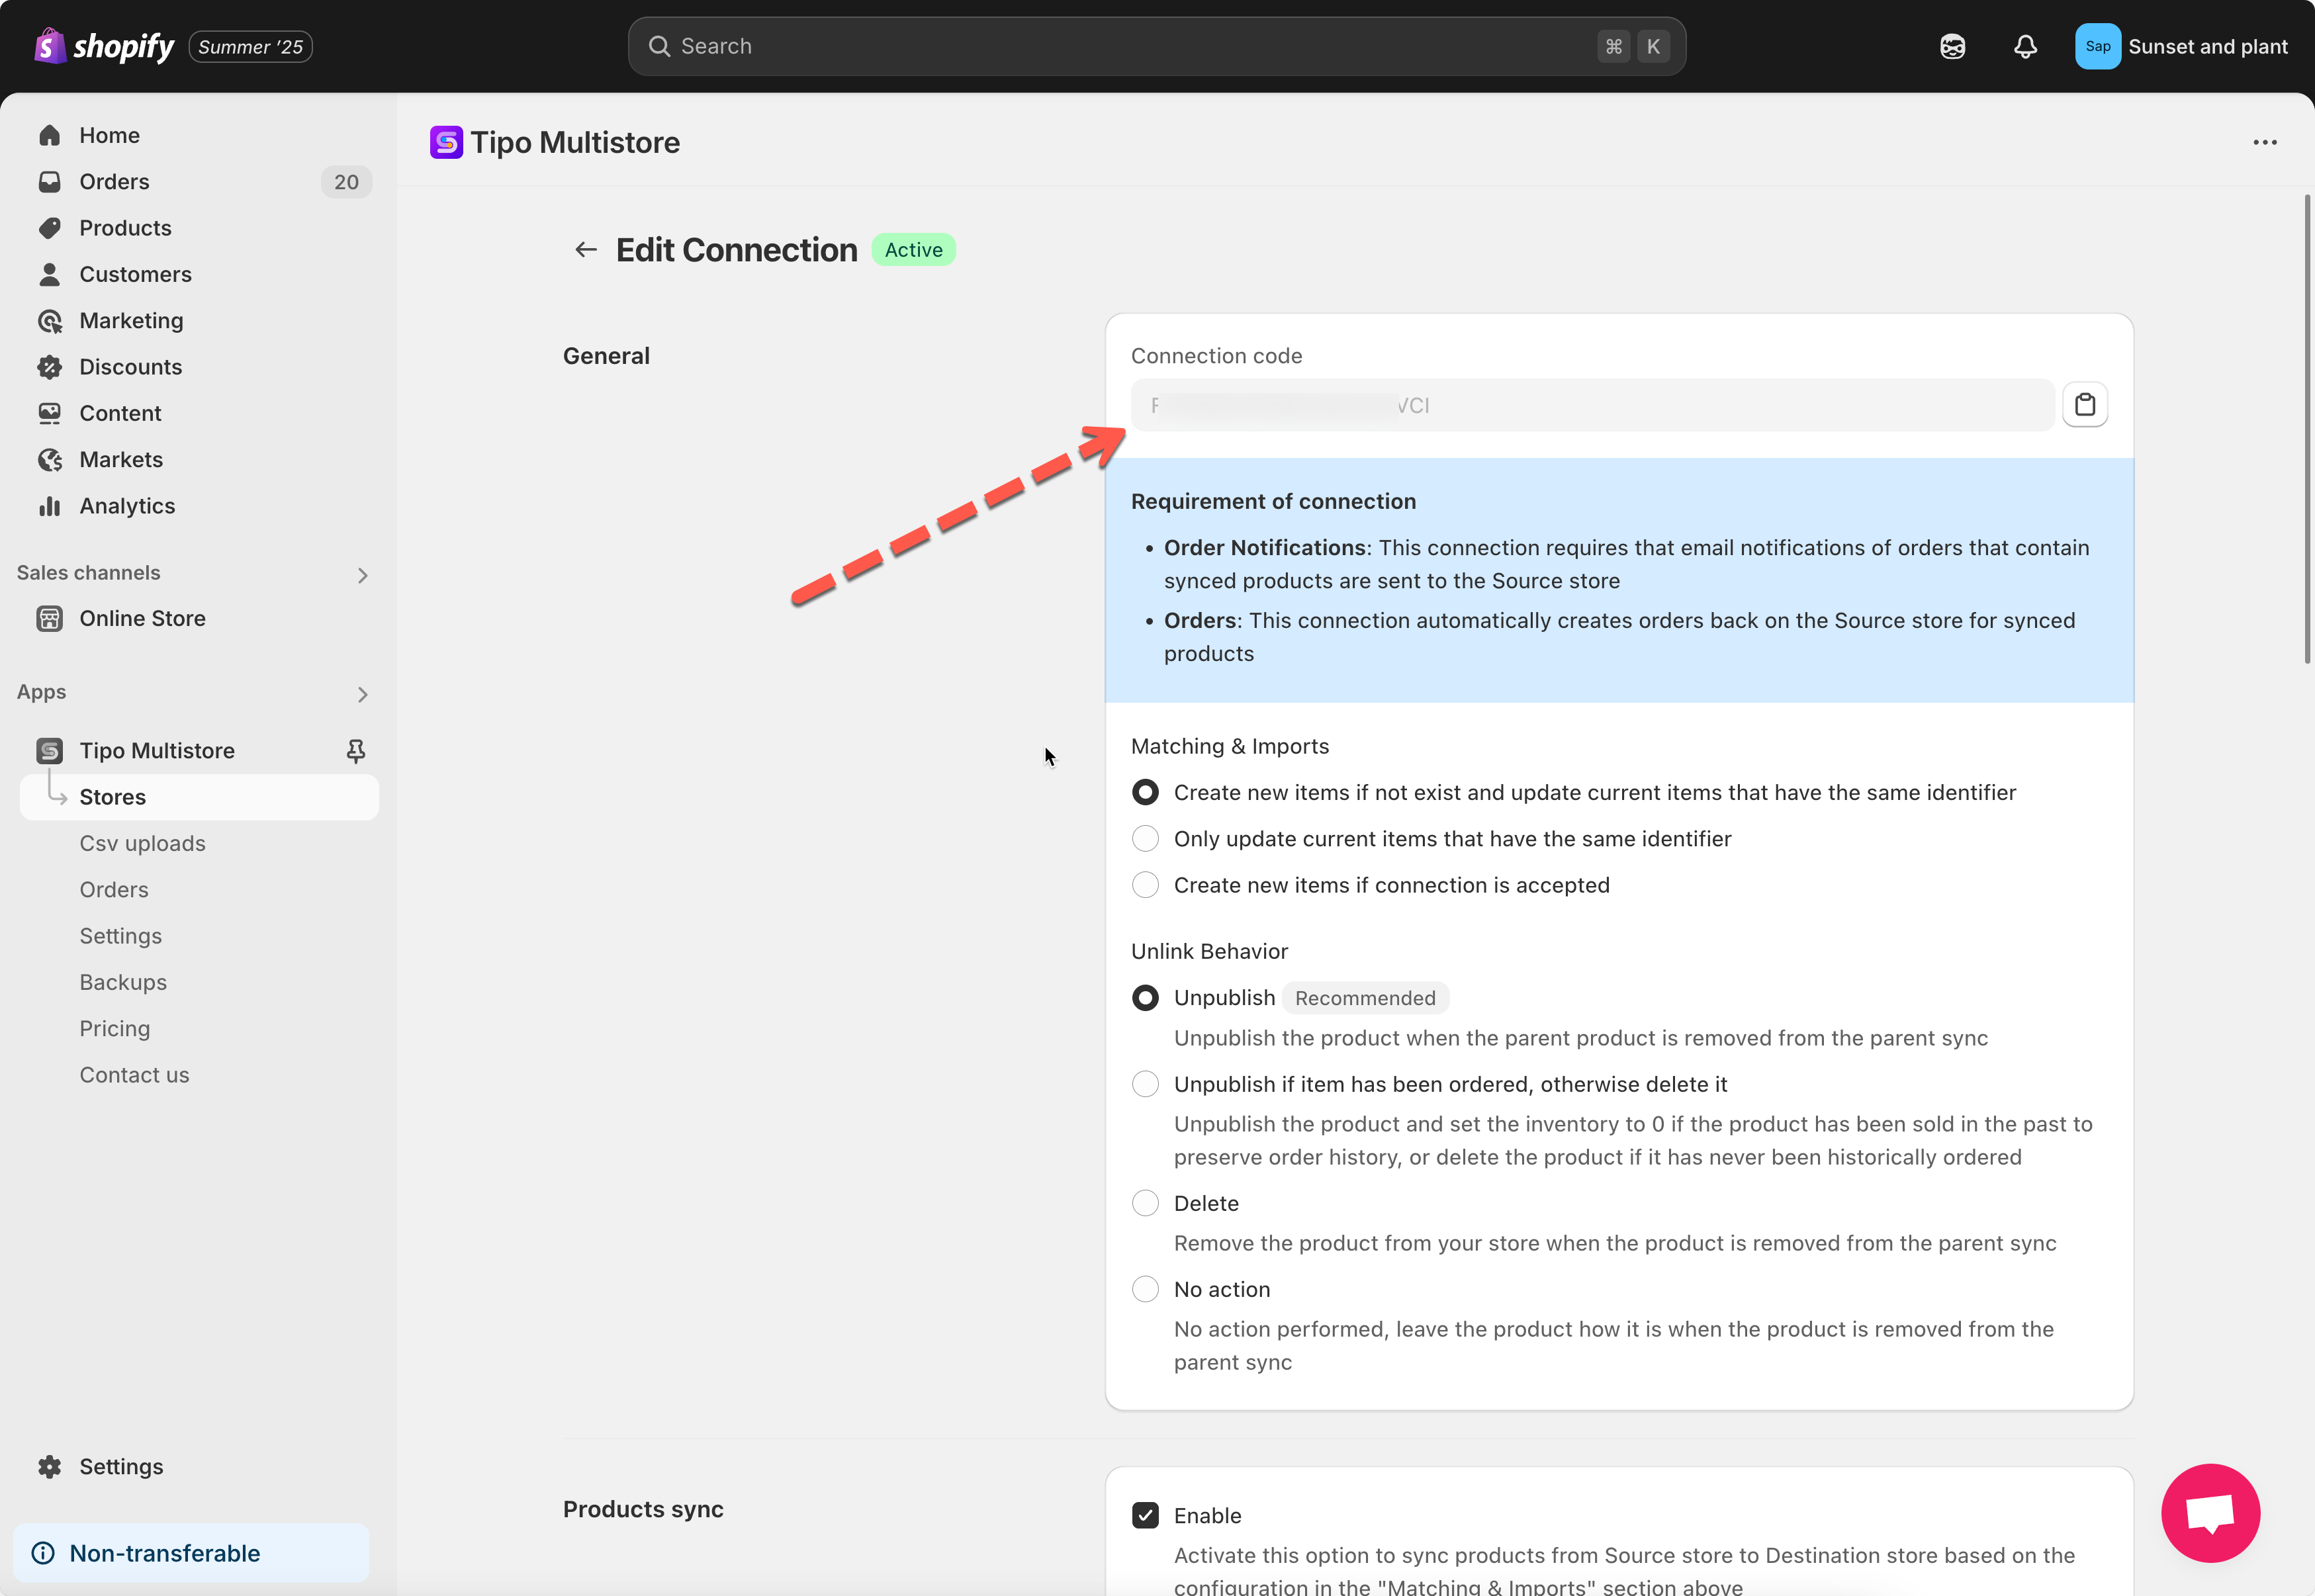Click the Connection code field

click(x=1592, y=405)
